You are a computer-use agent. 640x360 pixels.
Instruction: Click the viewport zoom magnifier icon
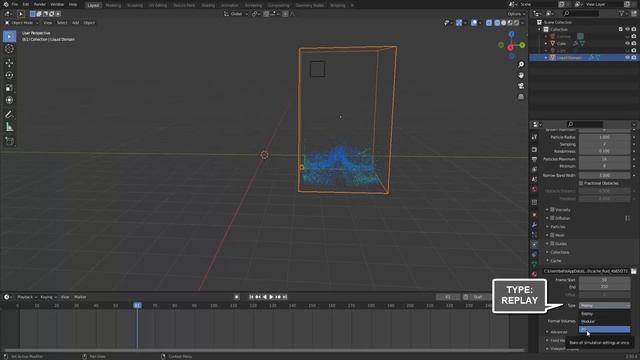pos(521,64)
